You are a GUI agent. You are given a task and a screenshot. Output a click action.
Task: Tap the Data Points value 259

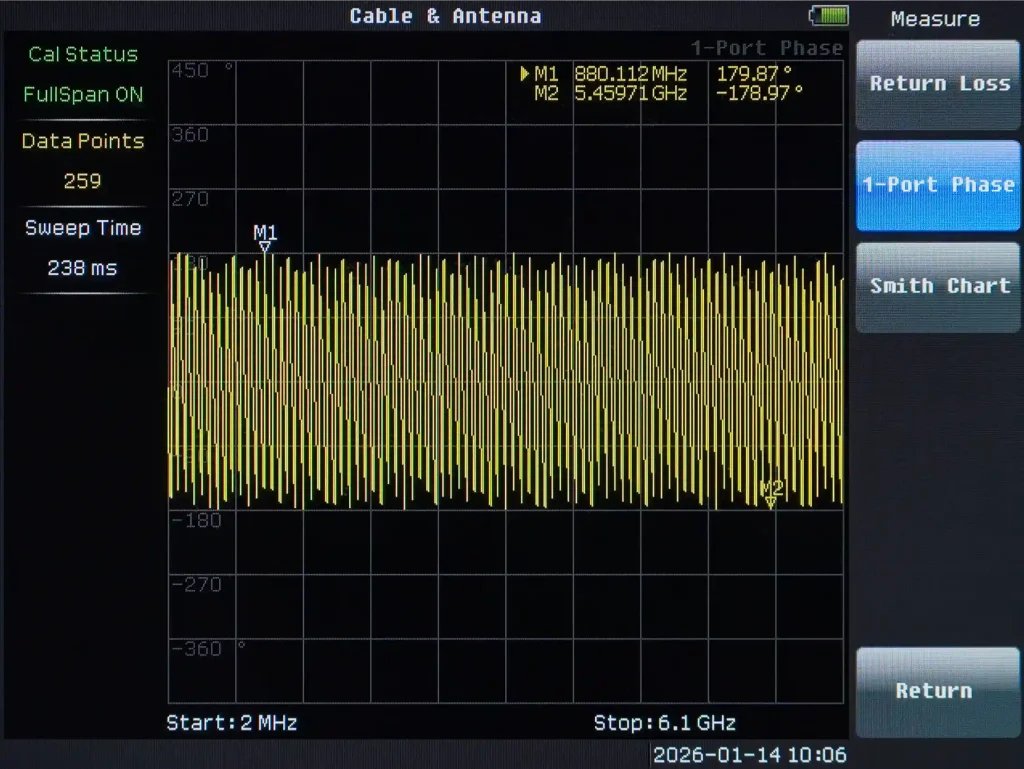tap(82, 181)
